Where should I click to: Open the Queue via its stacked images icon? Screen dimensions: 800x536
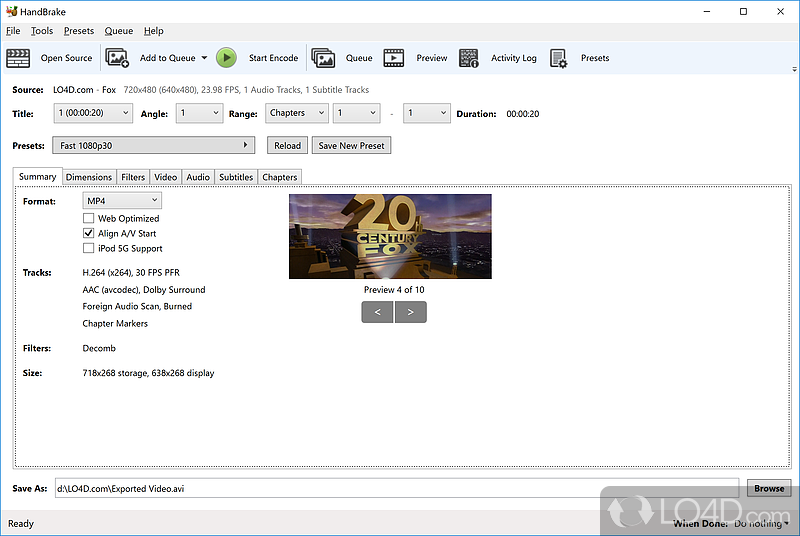point(323,58)
